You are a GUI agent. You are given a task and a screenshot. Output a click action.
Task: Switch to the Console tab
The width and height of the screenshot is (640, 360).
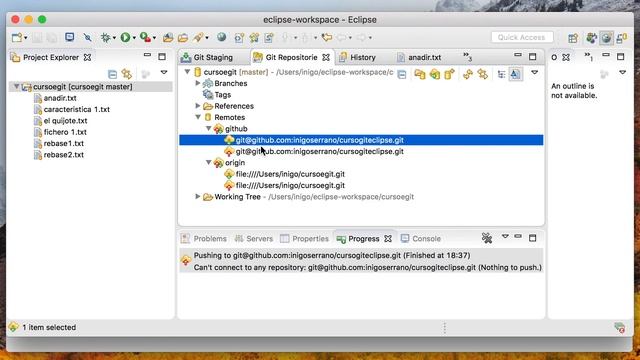tap(421, 239)
